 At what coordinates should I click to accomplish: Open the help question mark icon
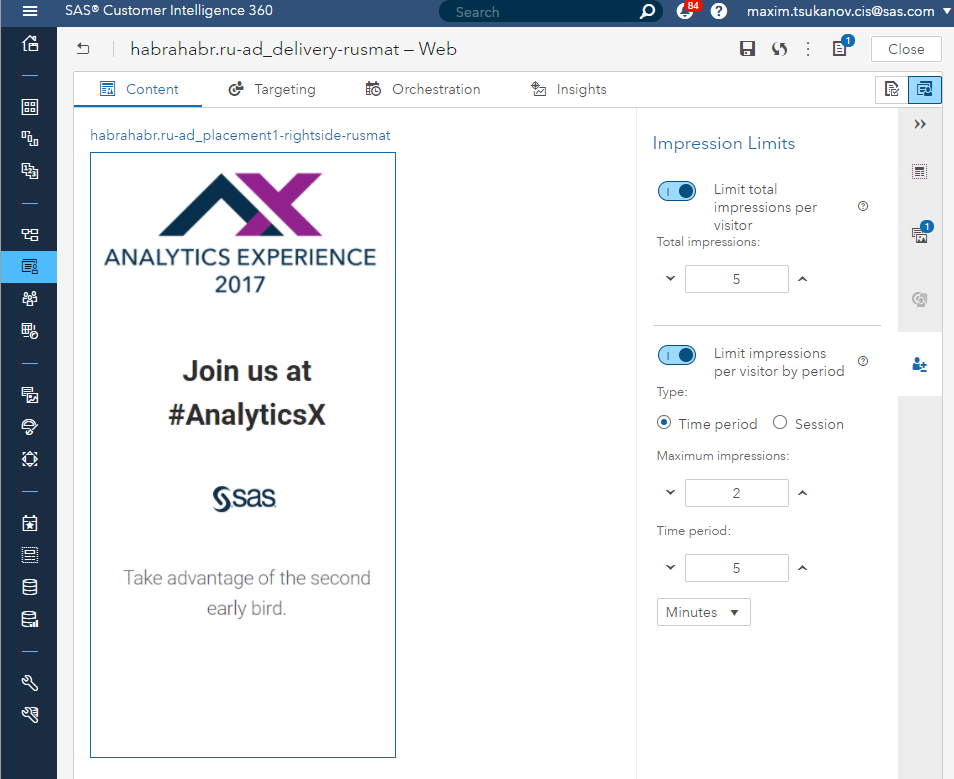(x=719, y=11)
